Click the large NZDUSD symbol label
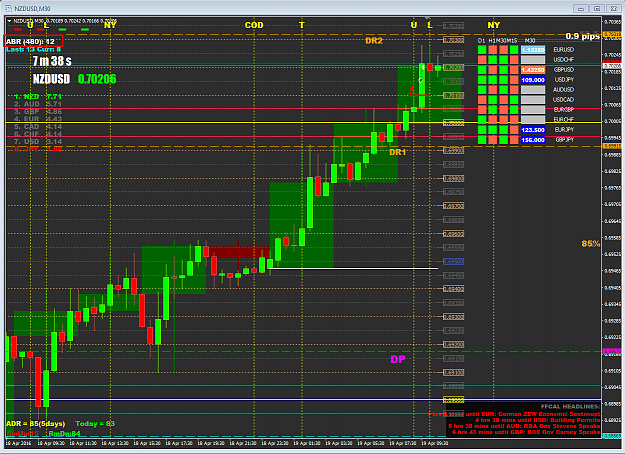The image size is (625, 454). point(51,79)
